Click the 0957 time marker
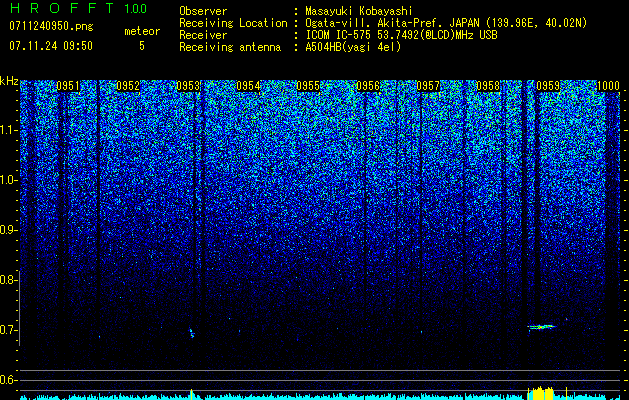The width and height of the screenshot is (629, 400). point(428,86)
